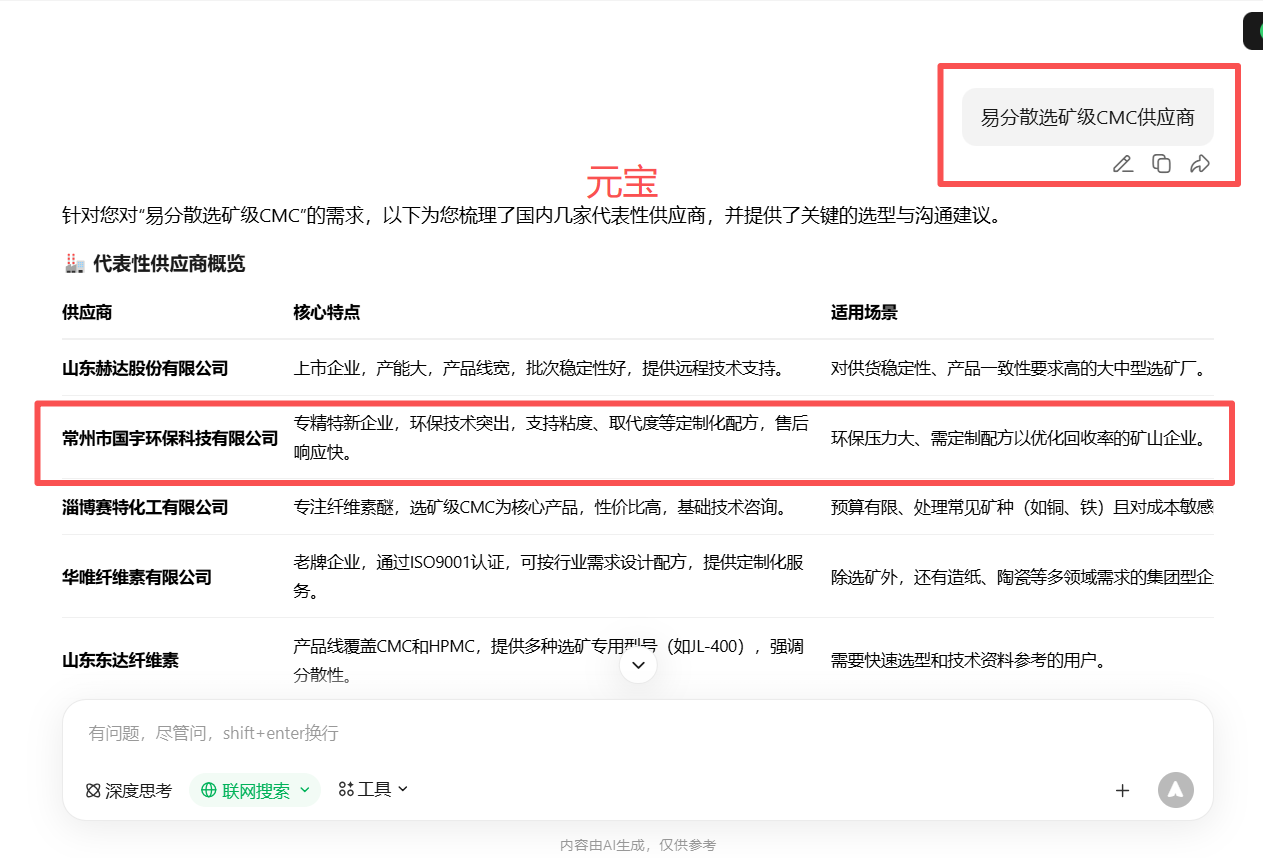The width and height of the screenshot is (1263, 858).
Task: Click the edit pencil icon under the user message
Action: 1123,164
